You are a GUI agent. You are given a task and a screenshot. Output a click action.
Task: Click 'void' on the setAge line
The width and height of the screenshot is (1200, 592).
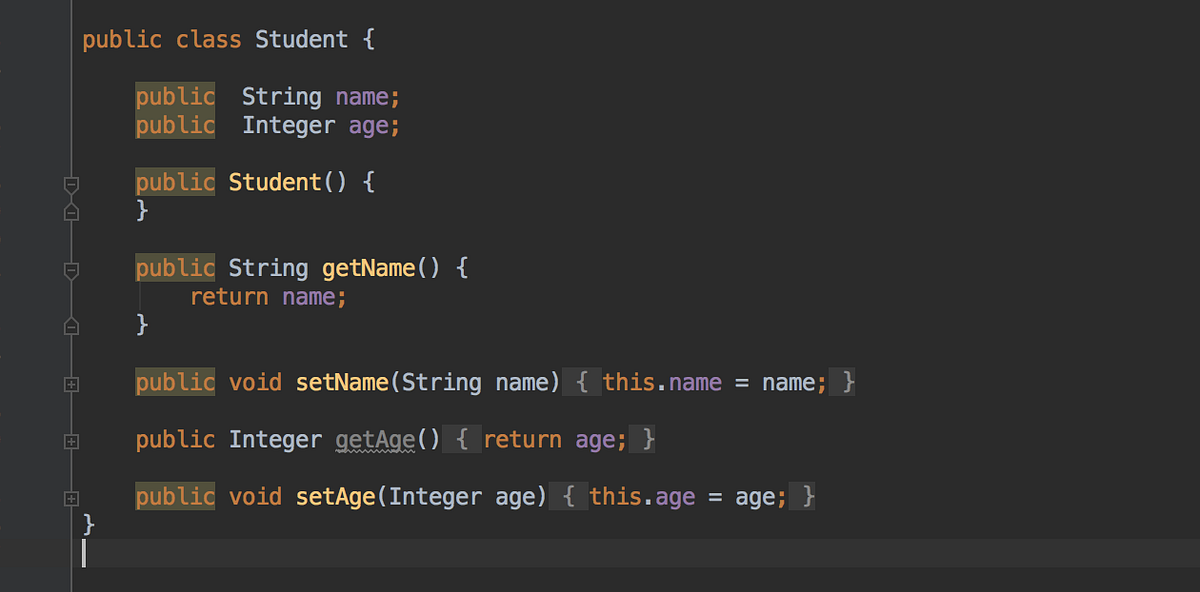255,496
